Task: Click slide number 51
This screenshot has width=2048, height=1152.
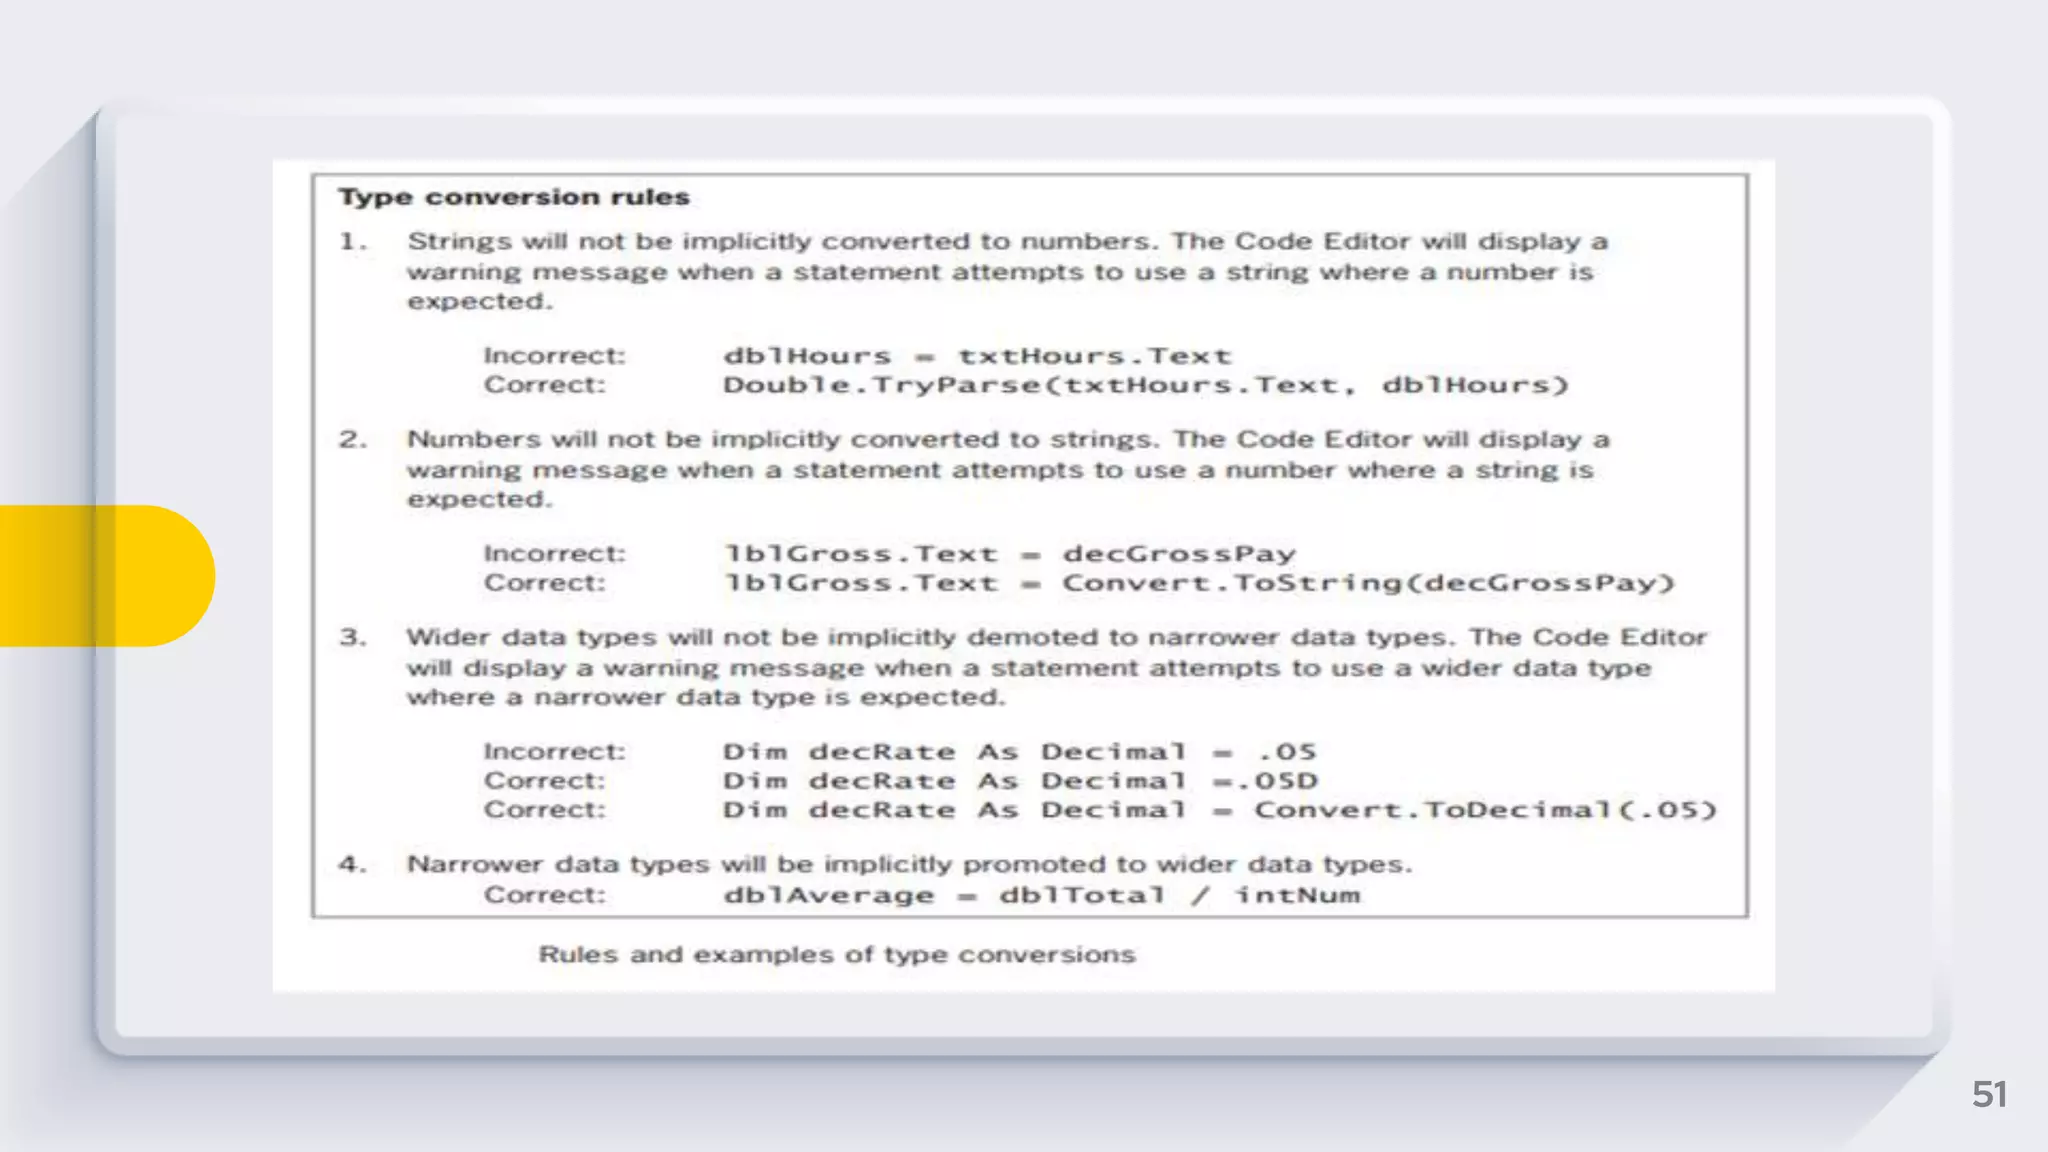Action: (1988, 1094)
